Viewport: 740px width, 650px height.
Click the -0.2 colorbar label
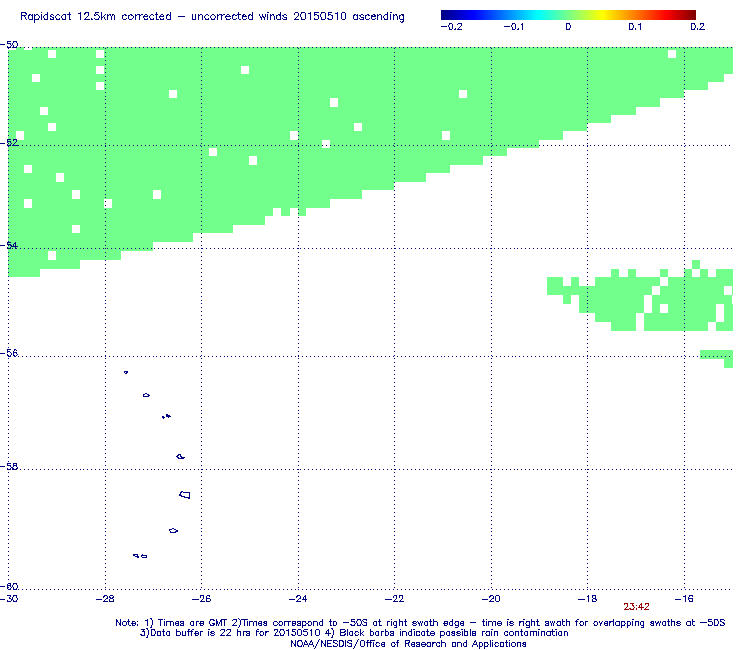451,27
